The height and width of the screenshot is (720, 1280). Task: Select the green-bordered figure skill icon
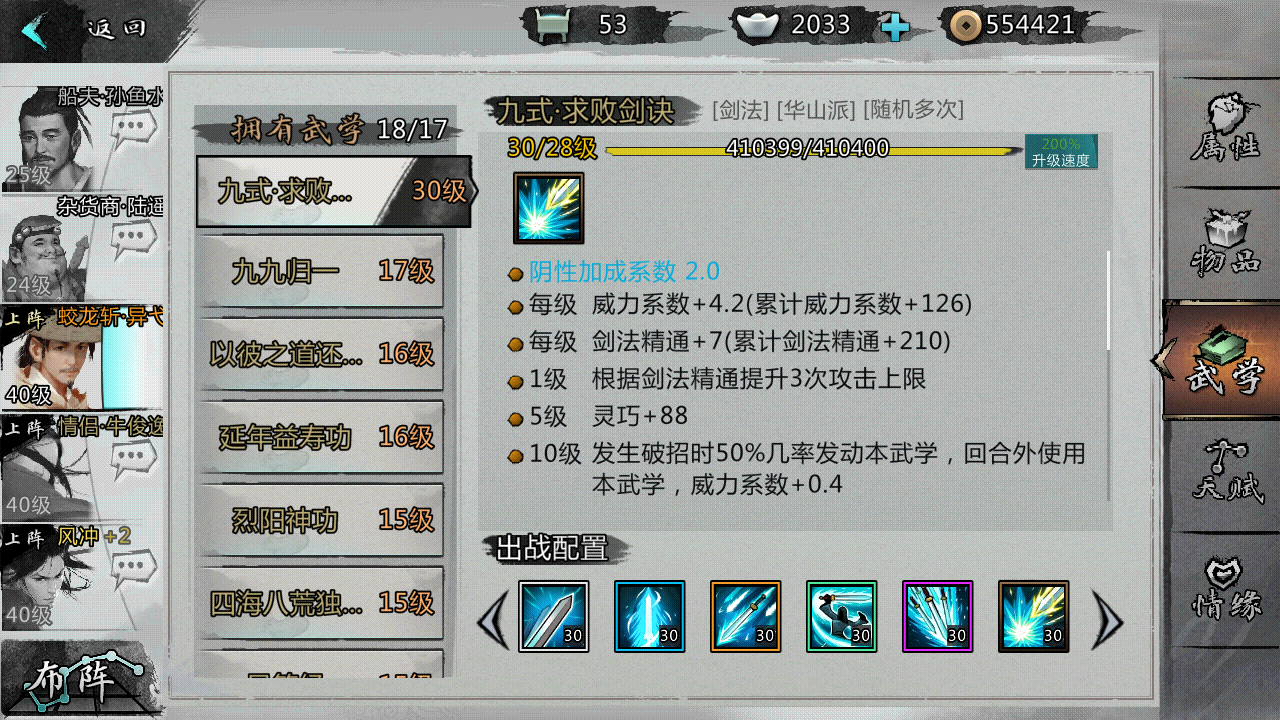842,617
